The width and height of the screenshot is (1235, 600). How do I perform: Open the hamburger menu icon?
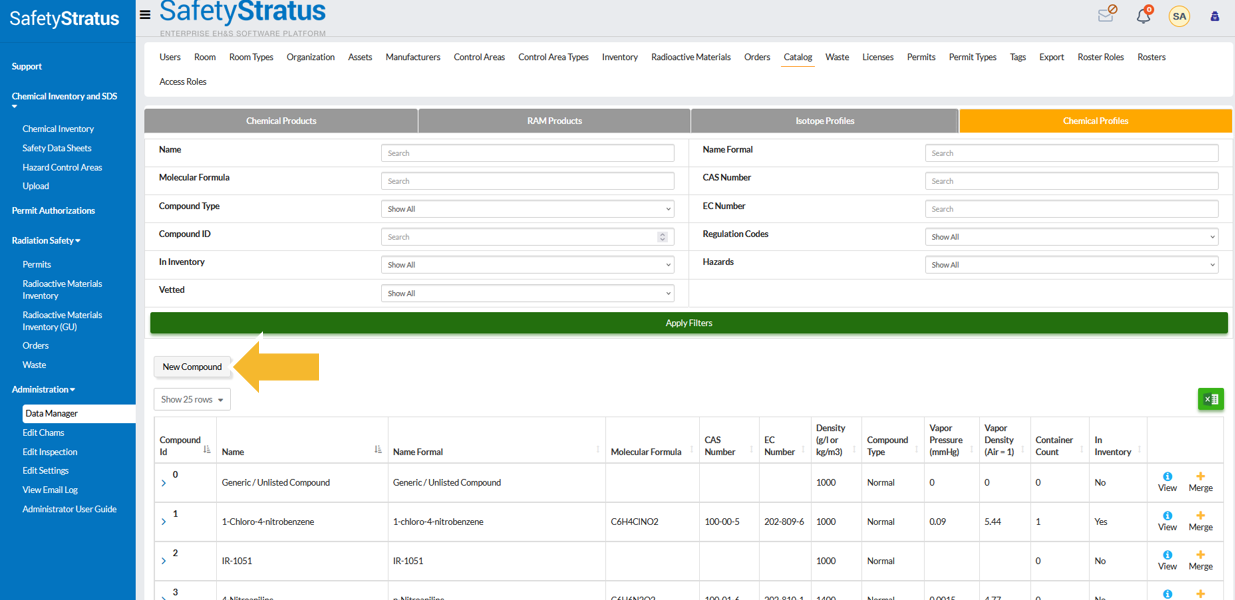pyautogui.click(x=145, y=15)
